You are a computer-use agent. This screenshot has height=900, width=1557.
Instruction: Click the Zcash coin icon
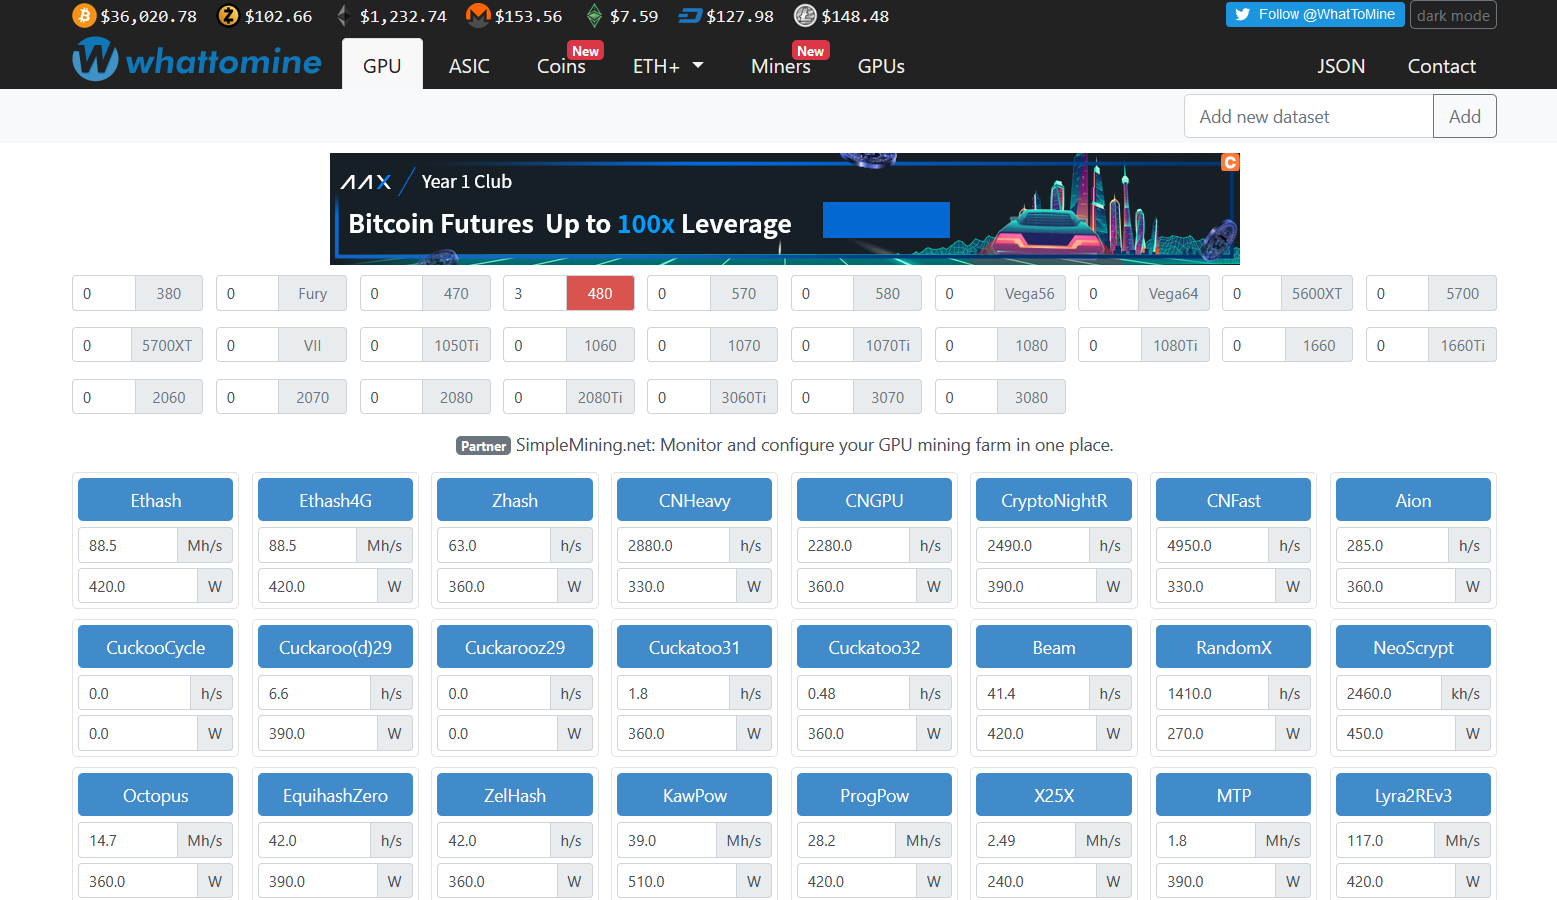[229, 16]
